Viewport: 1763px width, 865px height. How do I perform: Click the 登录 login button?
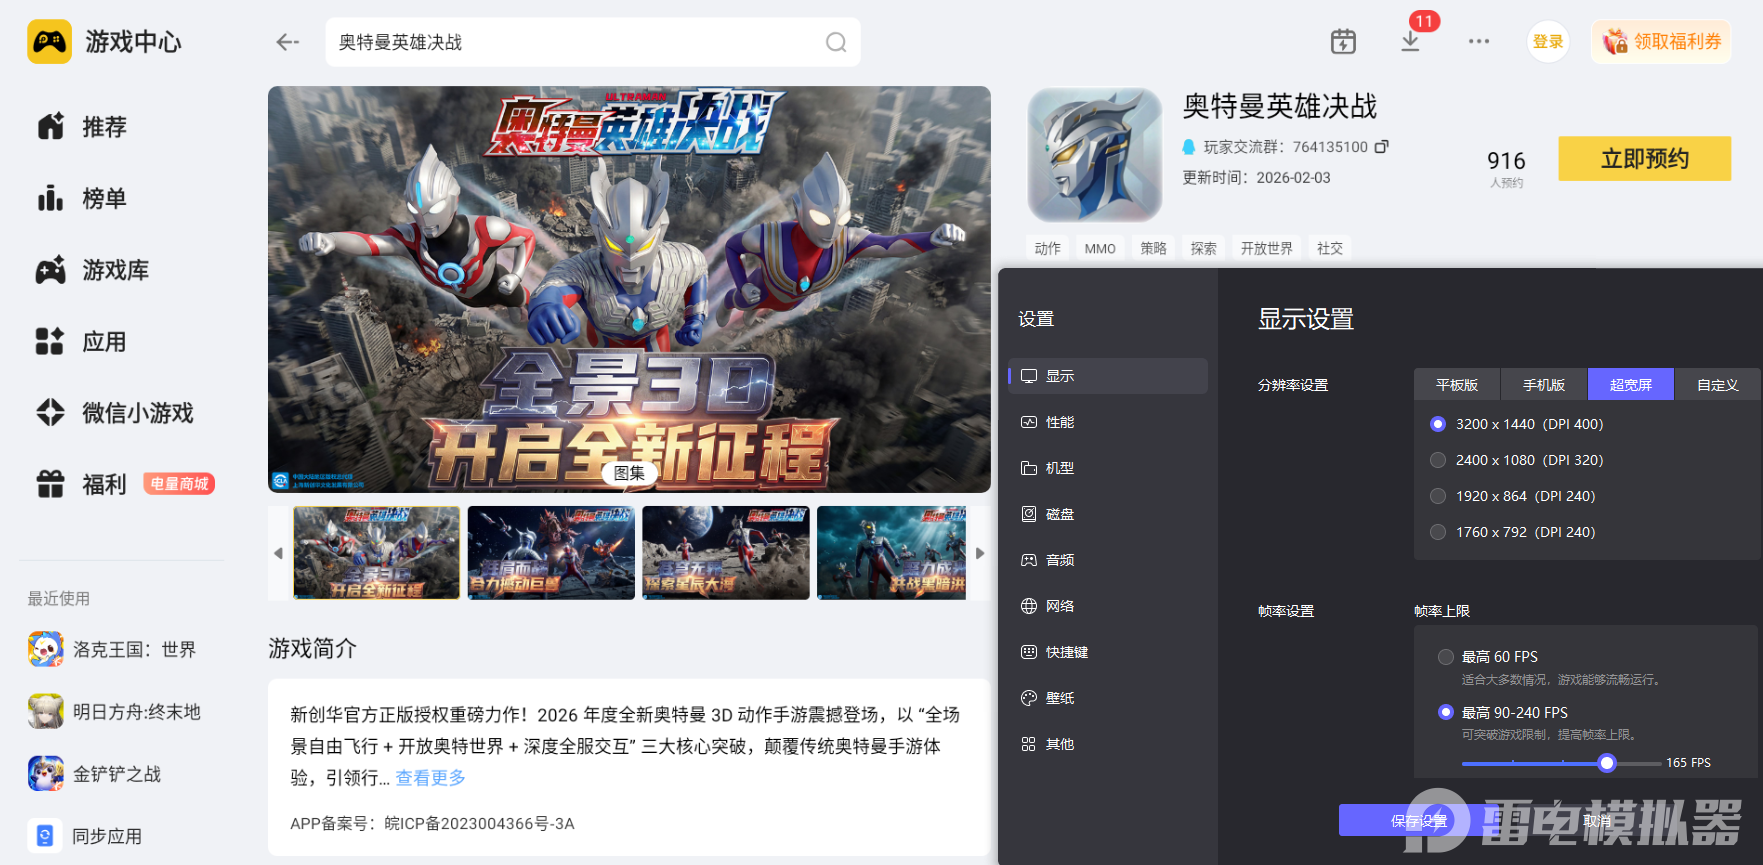coord(1548,42)
